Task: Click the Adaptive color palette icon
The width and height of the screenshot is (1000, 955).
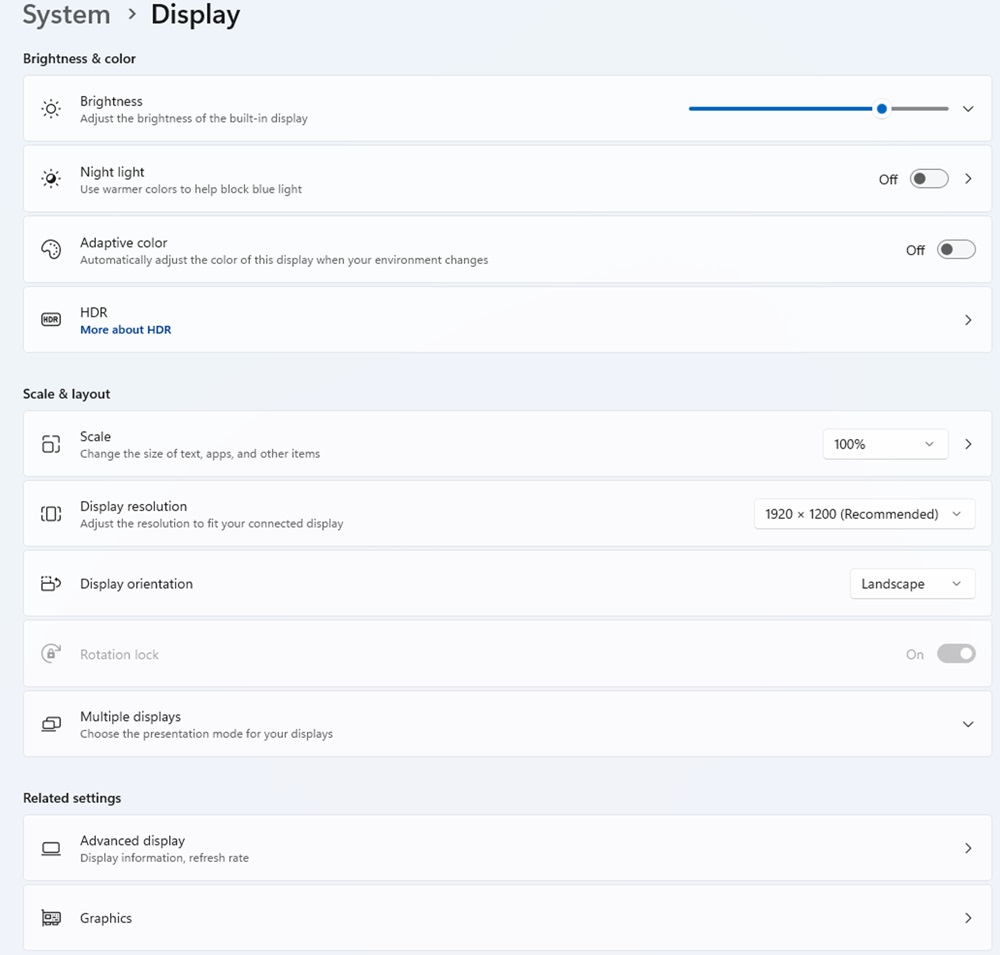Action: click(51, 250)
